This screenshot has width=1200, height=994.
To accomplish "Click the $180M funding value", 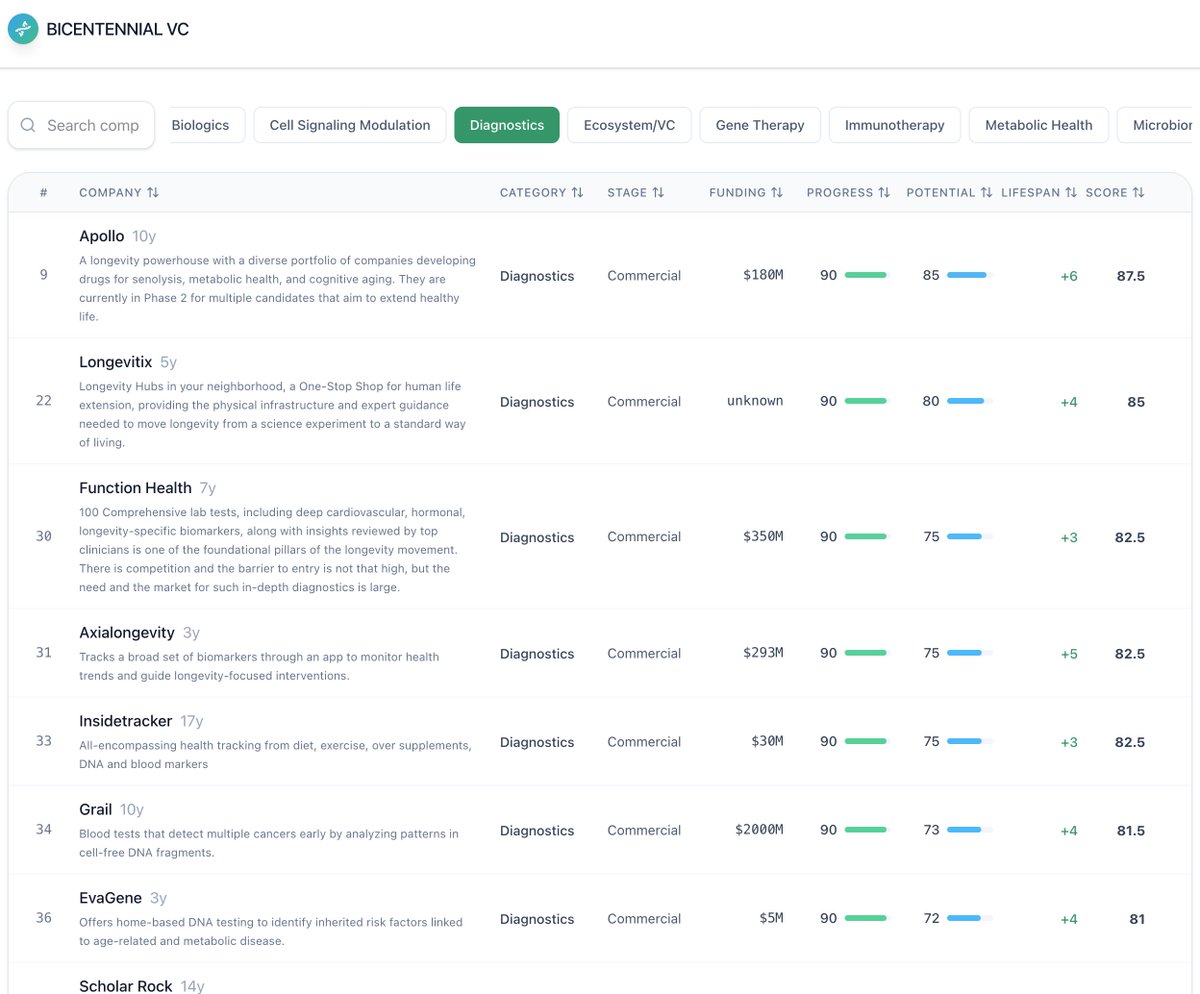I will [763, 275].
